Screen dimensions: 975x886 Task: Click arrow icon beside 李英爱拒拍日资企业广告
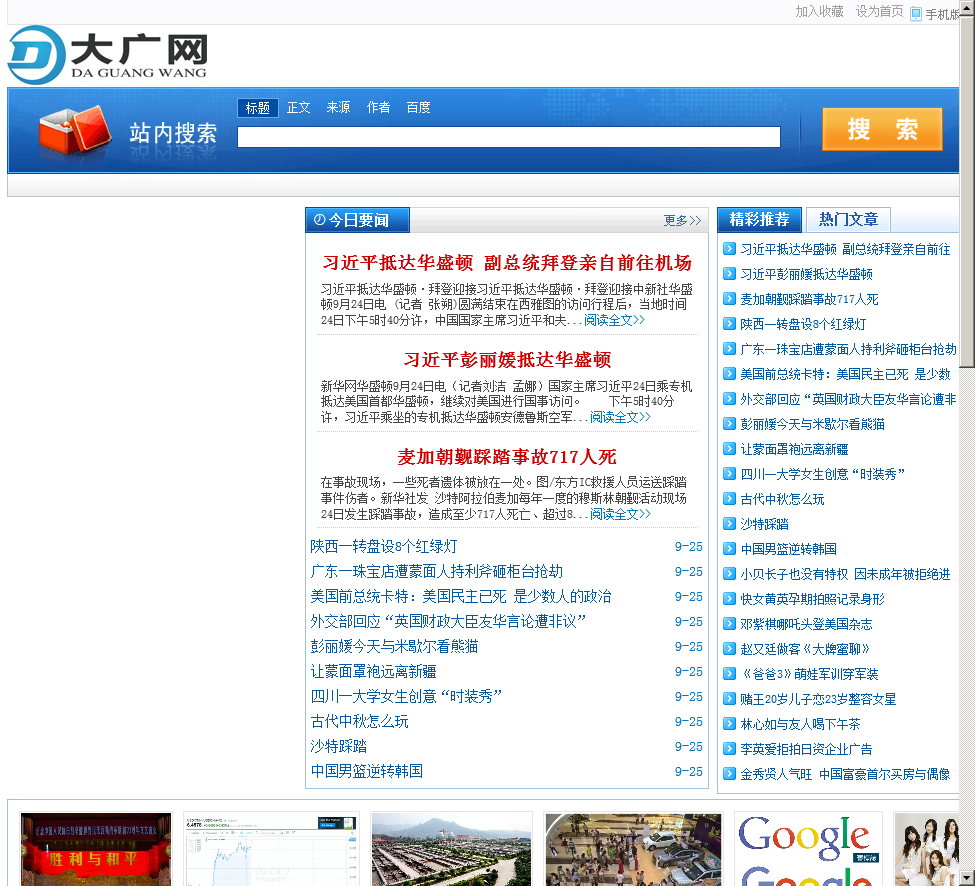coord(729,749)
